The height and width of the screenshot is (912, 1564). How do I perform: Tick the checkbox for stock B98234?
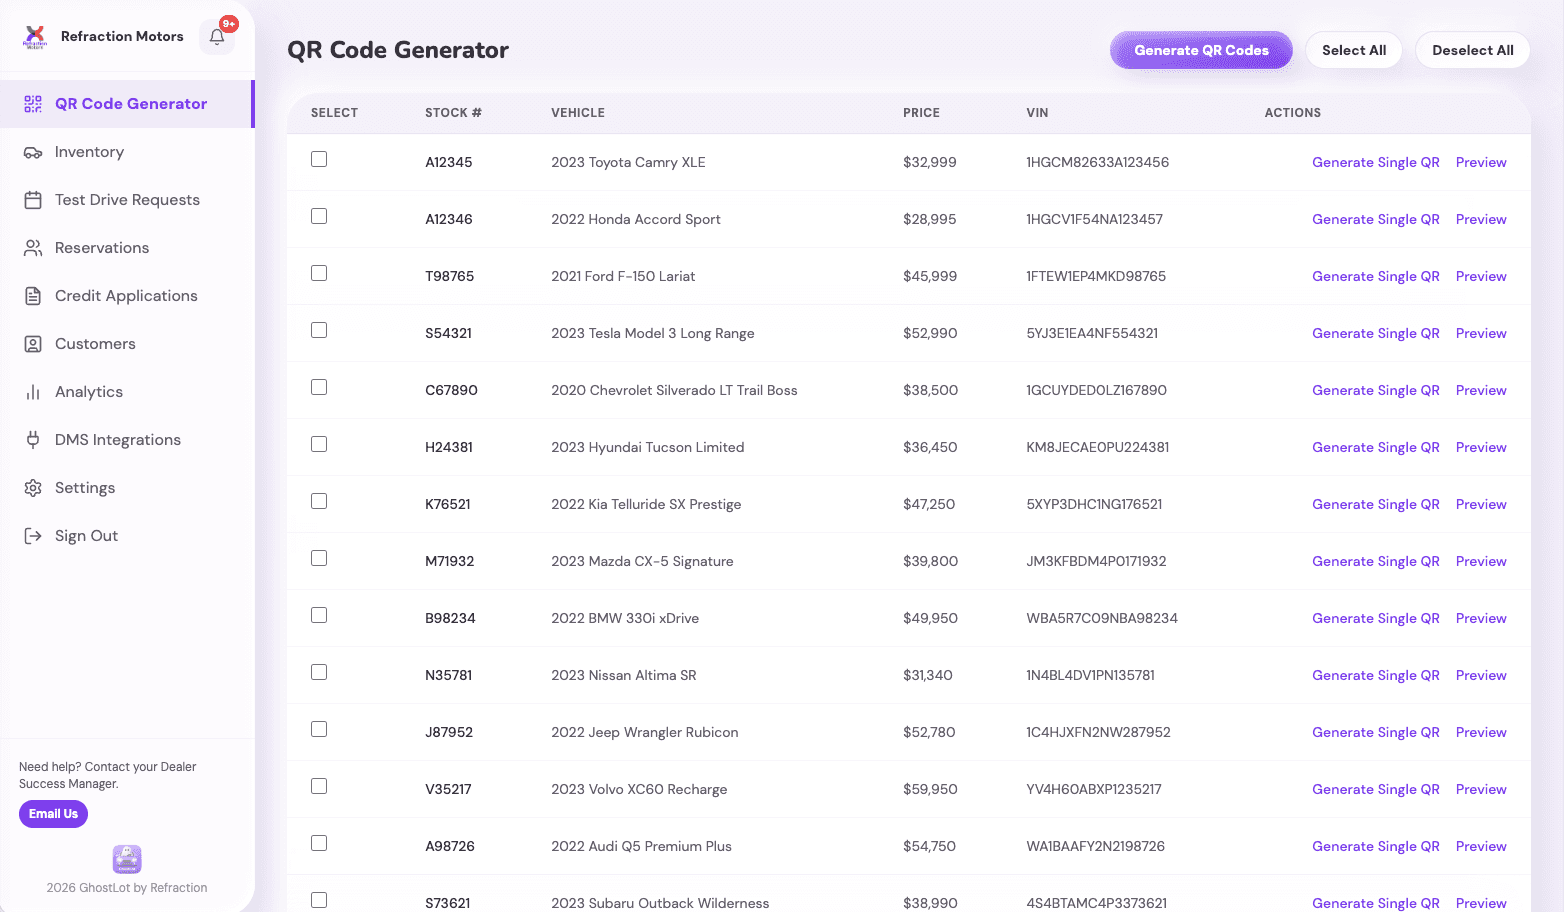(x=319, y=615)
